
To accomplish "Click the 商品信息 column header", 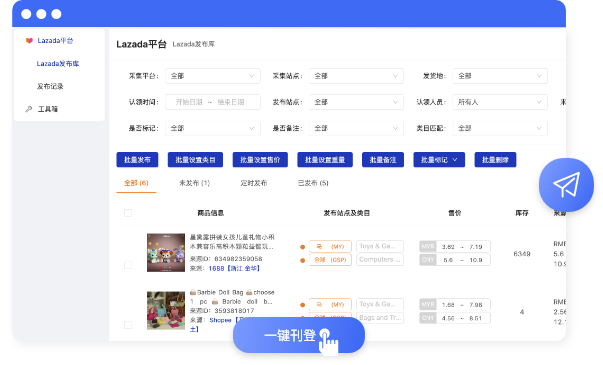I will [211, 213].
